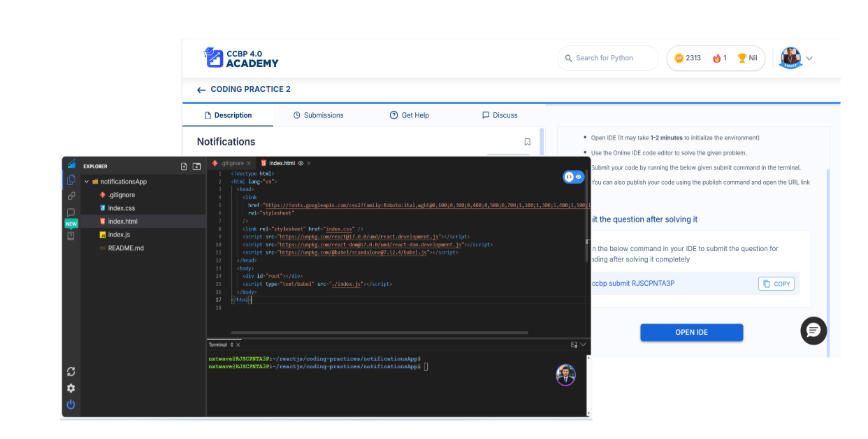This screenshot has height=439, width=868.
Task: Switch to the .gitignore editor tab
Action: click(x=231, y=163)
